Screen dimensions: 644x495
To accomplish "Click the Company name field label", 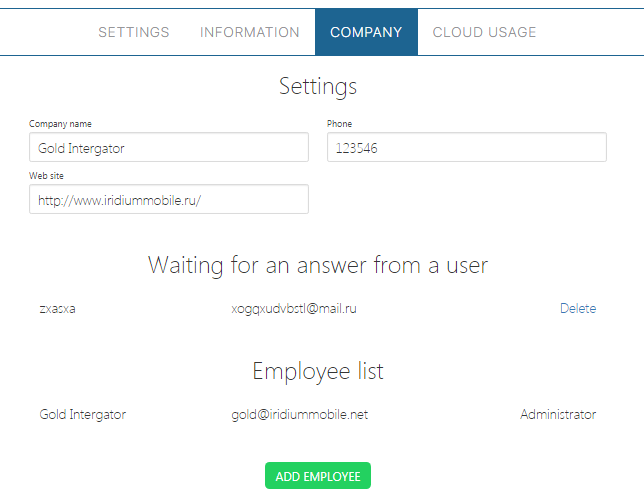I will click(x=60, y=124).
